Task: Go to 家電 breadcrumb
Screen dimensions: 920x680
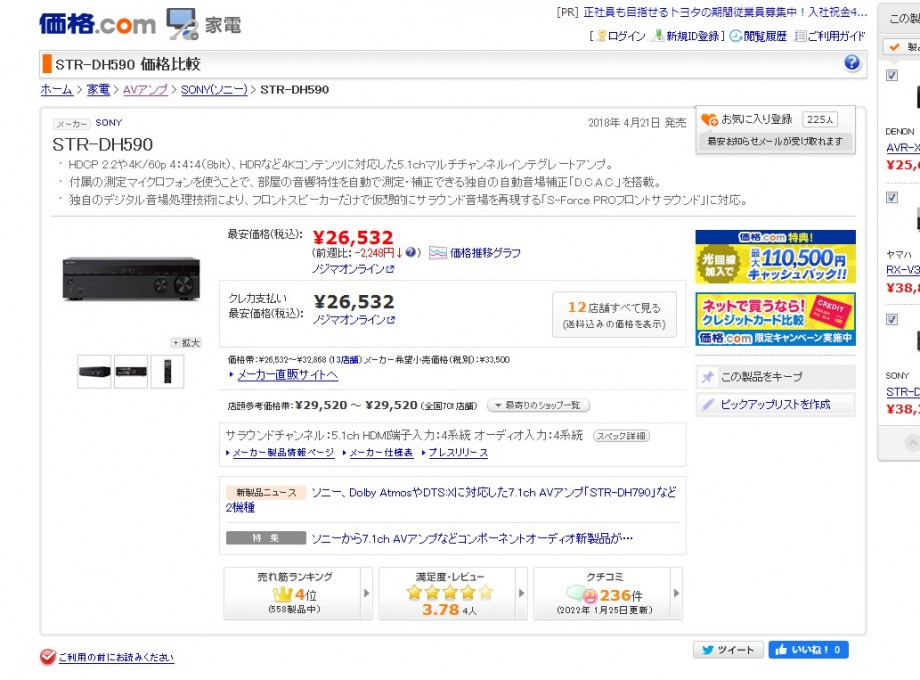Action: (x=99, y=90)
